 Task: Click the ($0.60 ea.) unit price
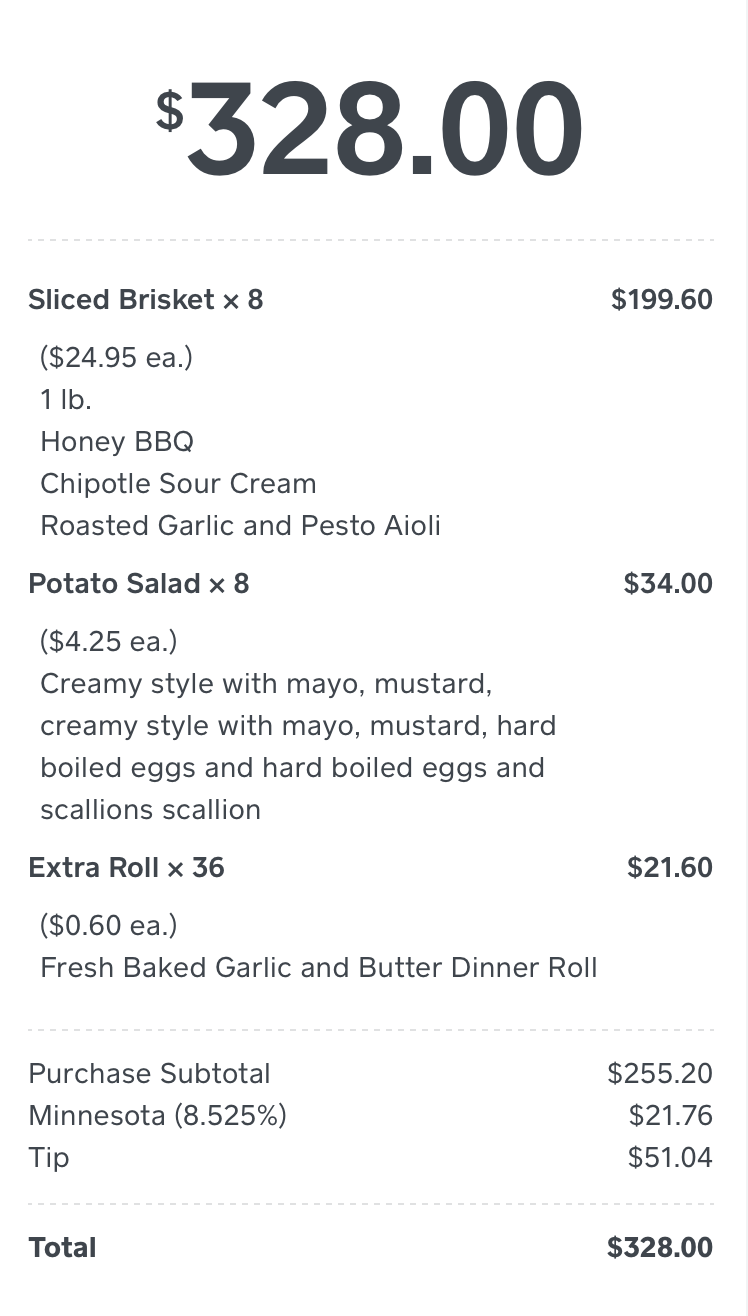click(109, 926)
